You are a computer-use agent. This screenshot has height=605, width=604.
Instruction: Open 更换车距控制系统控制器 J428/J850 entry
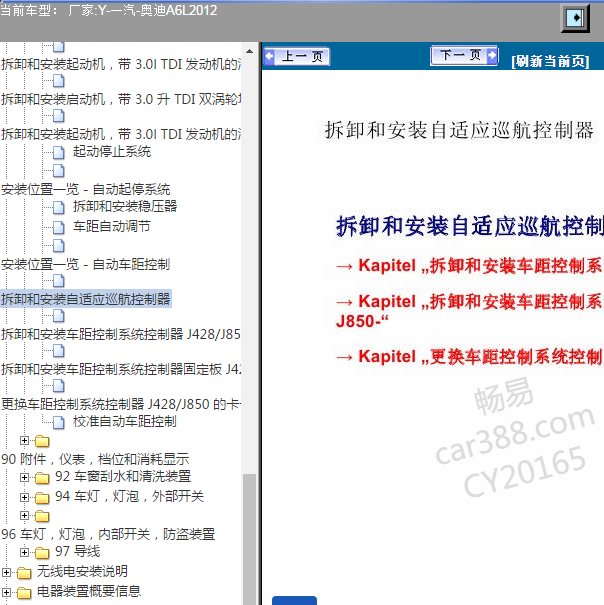[120, 404]
